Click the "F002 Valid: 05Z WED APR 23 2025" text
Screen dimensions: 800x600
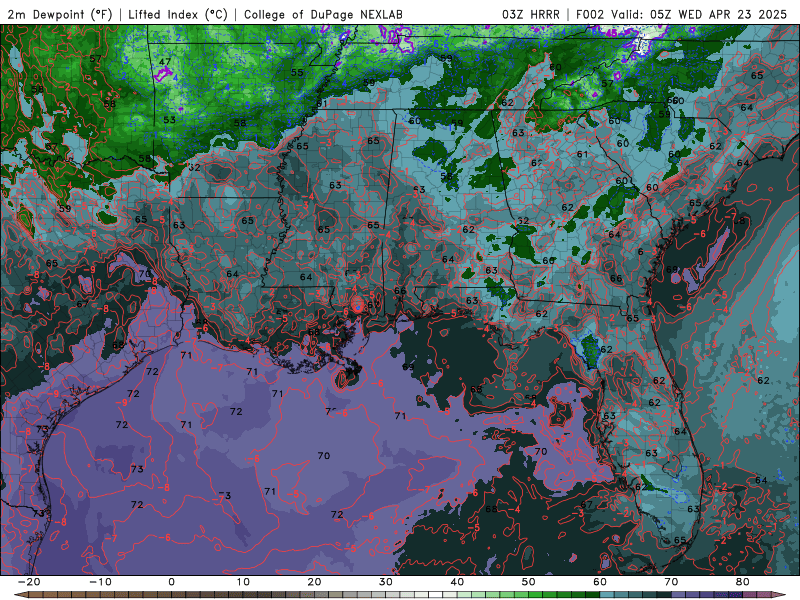click(682, 14)
